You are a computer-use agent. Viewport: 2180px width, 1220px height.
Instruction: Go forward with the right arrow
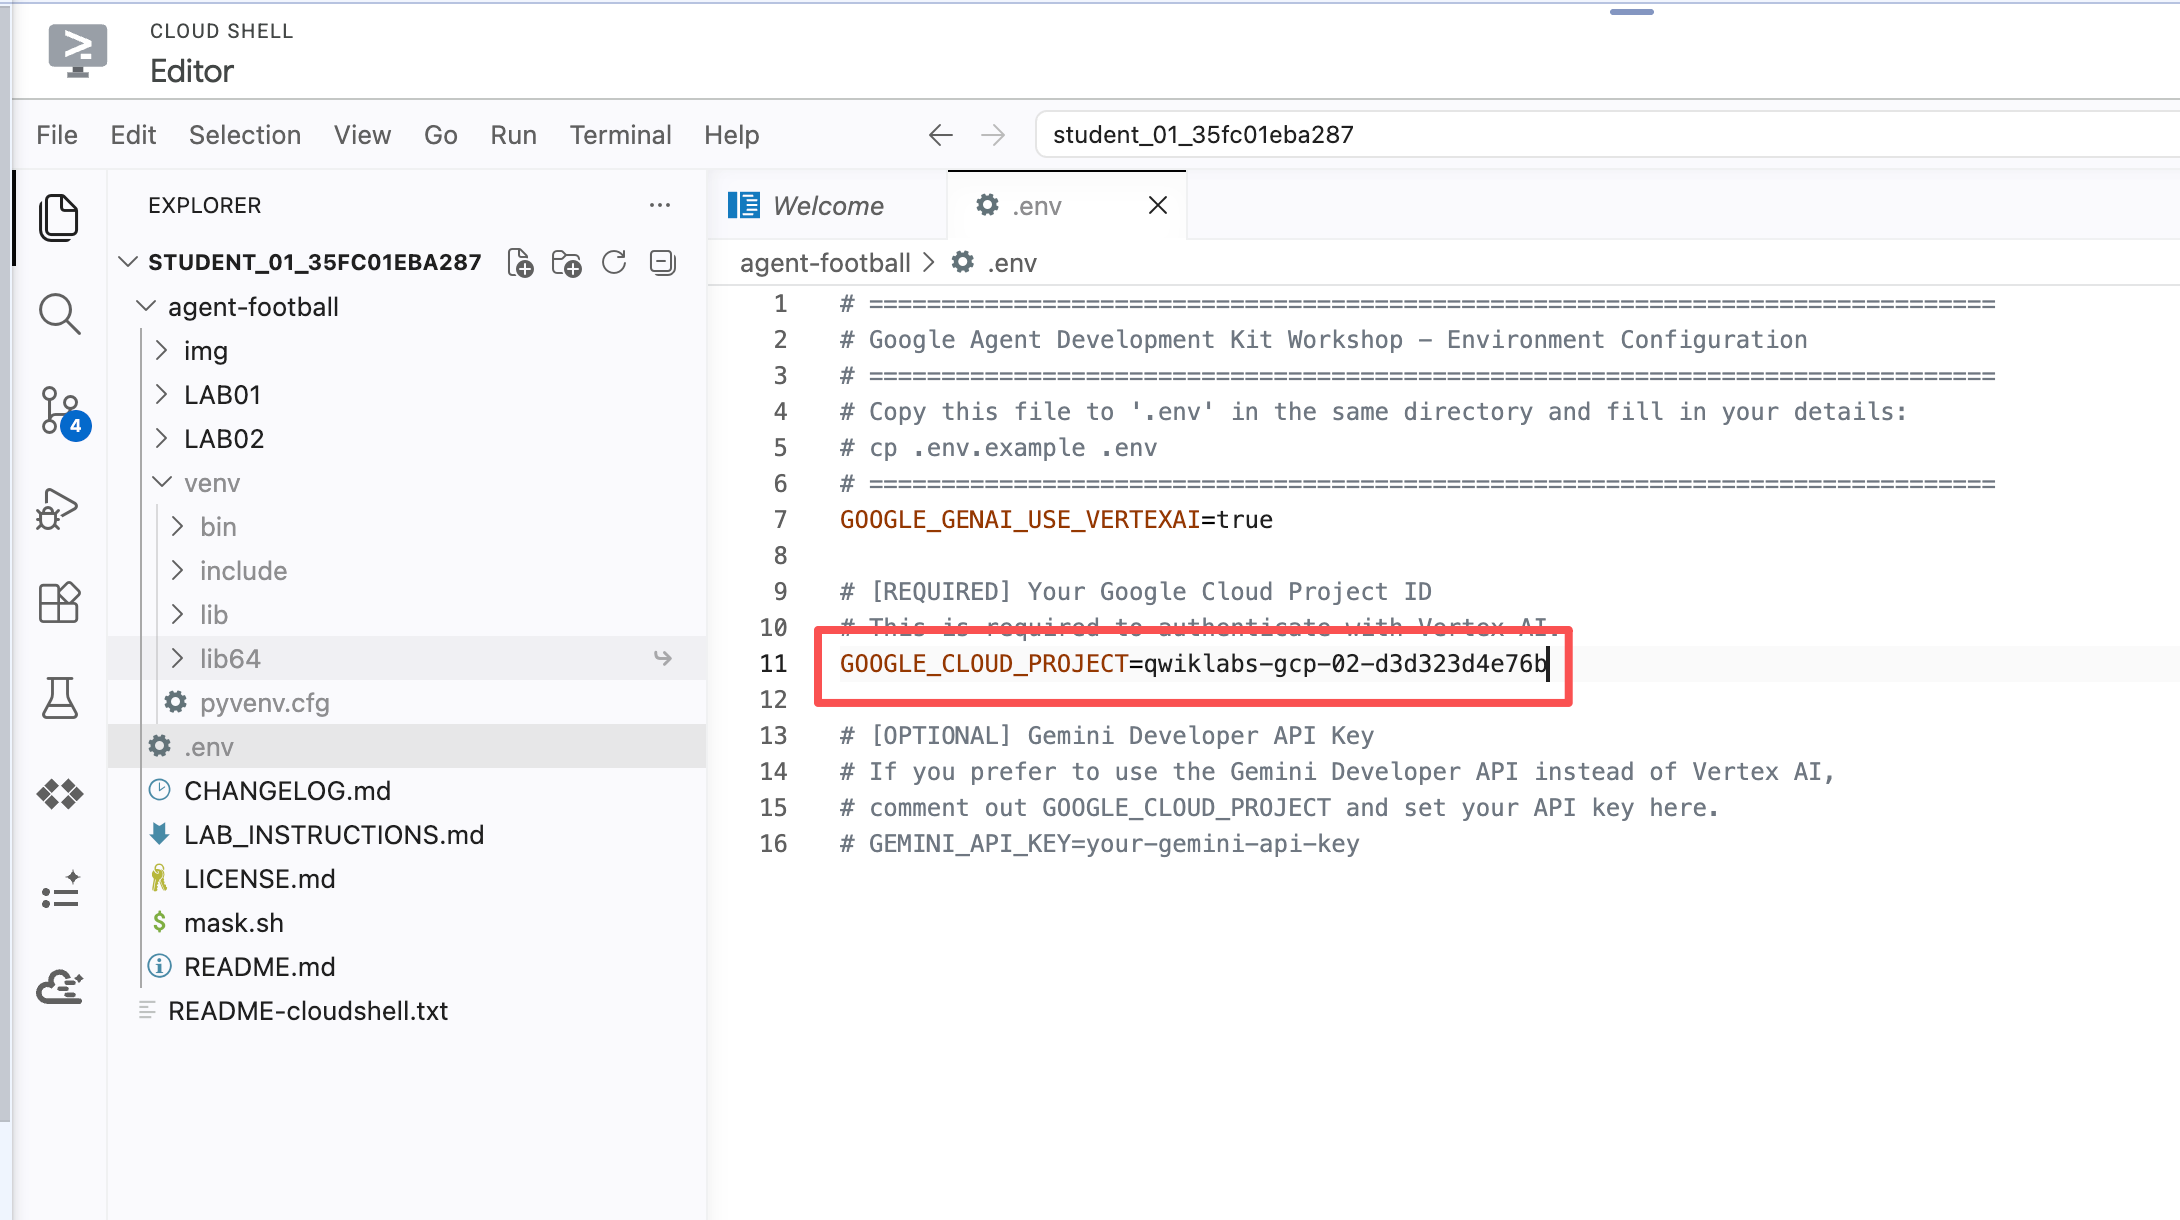tap(993, 135)
